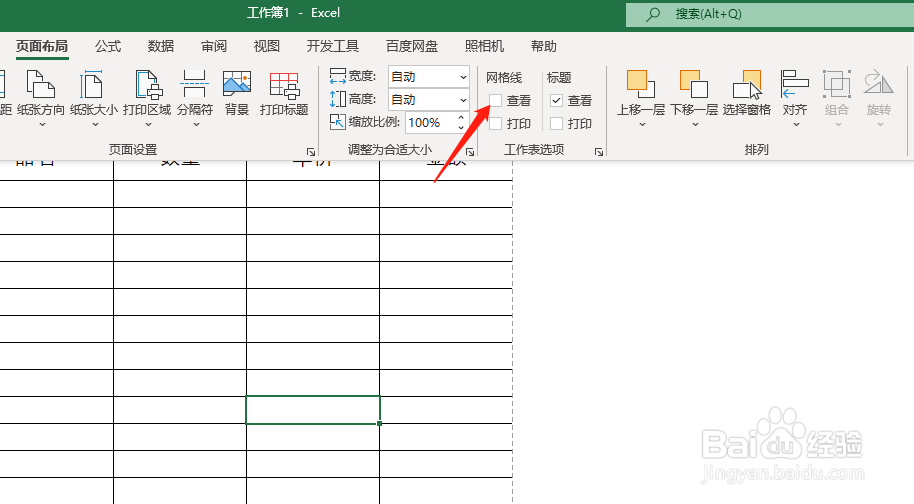Expand the arrow under 下移一层
914x504 pixels.
click(x=695, y=124)
